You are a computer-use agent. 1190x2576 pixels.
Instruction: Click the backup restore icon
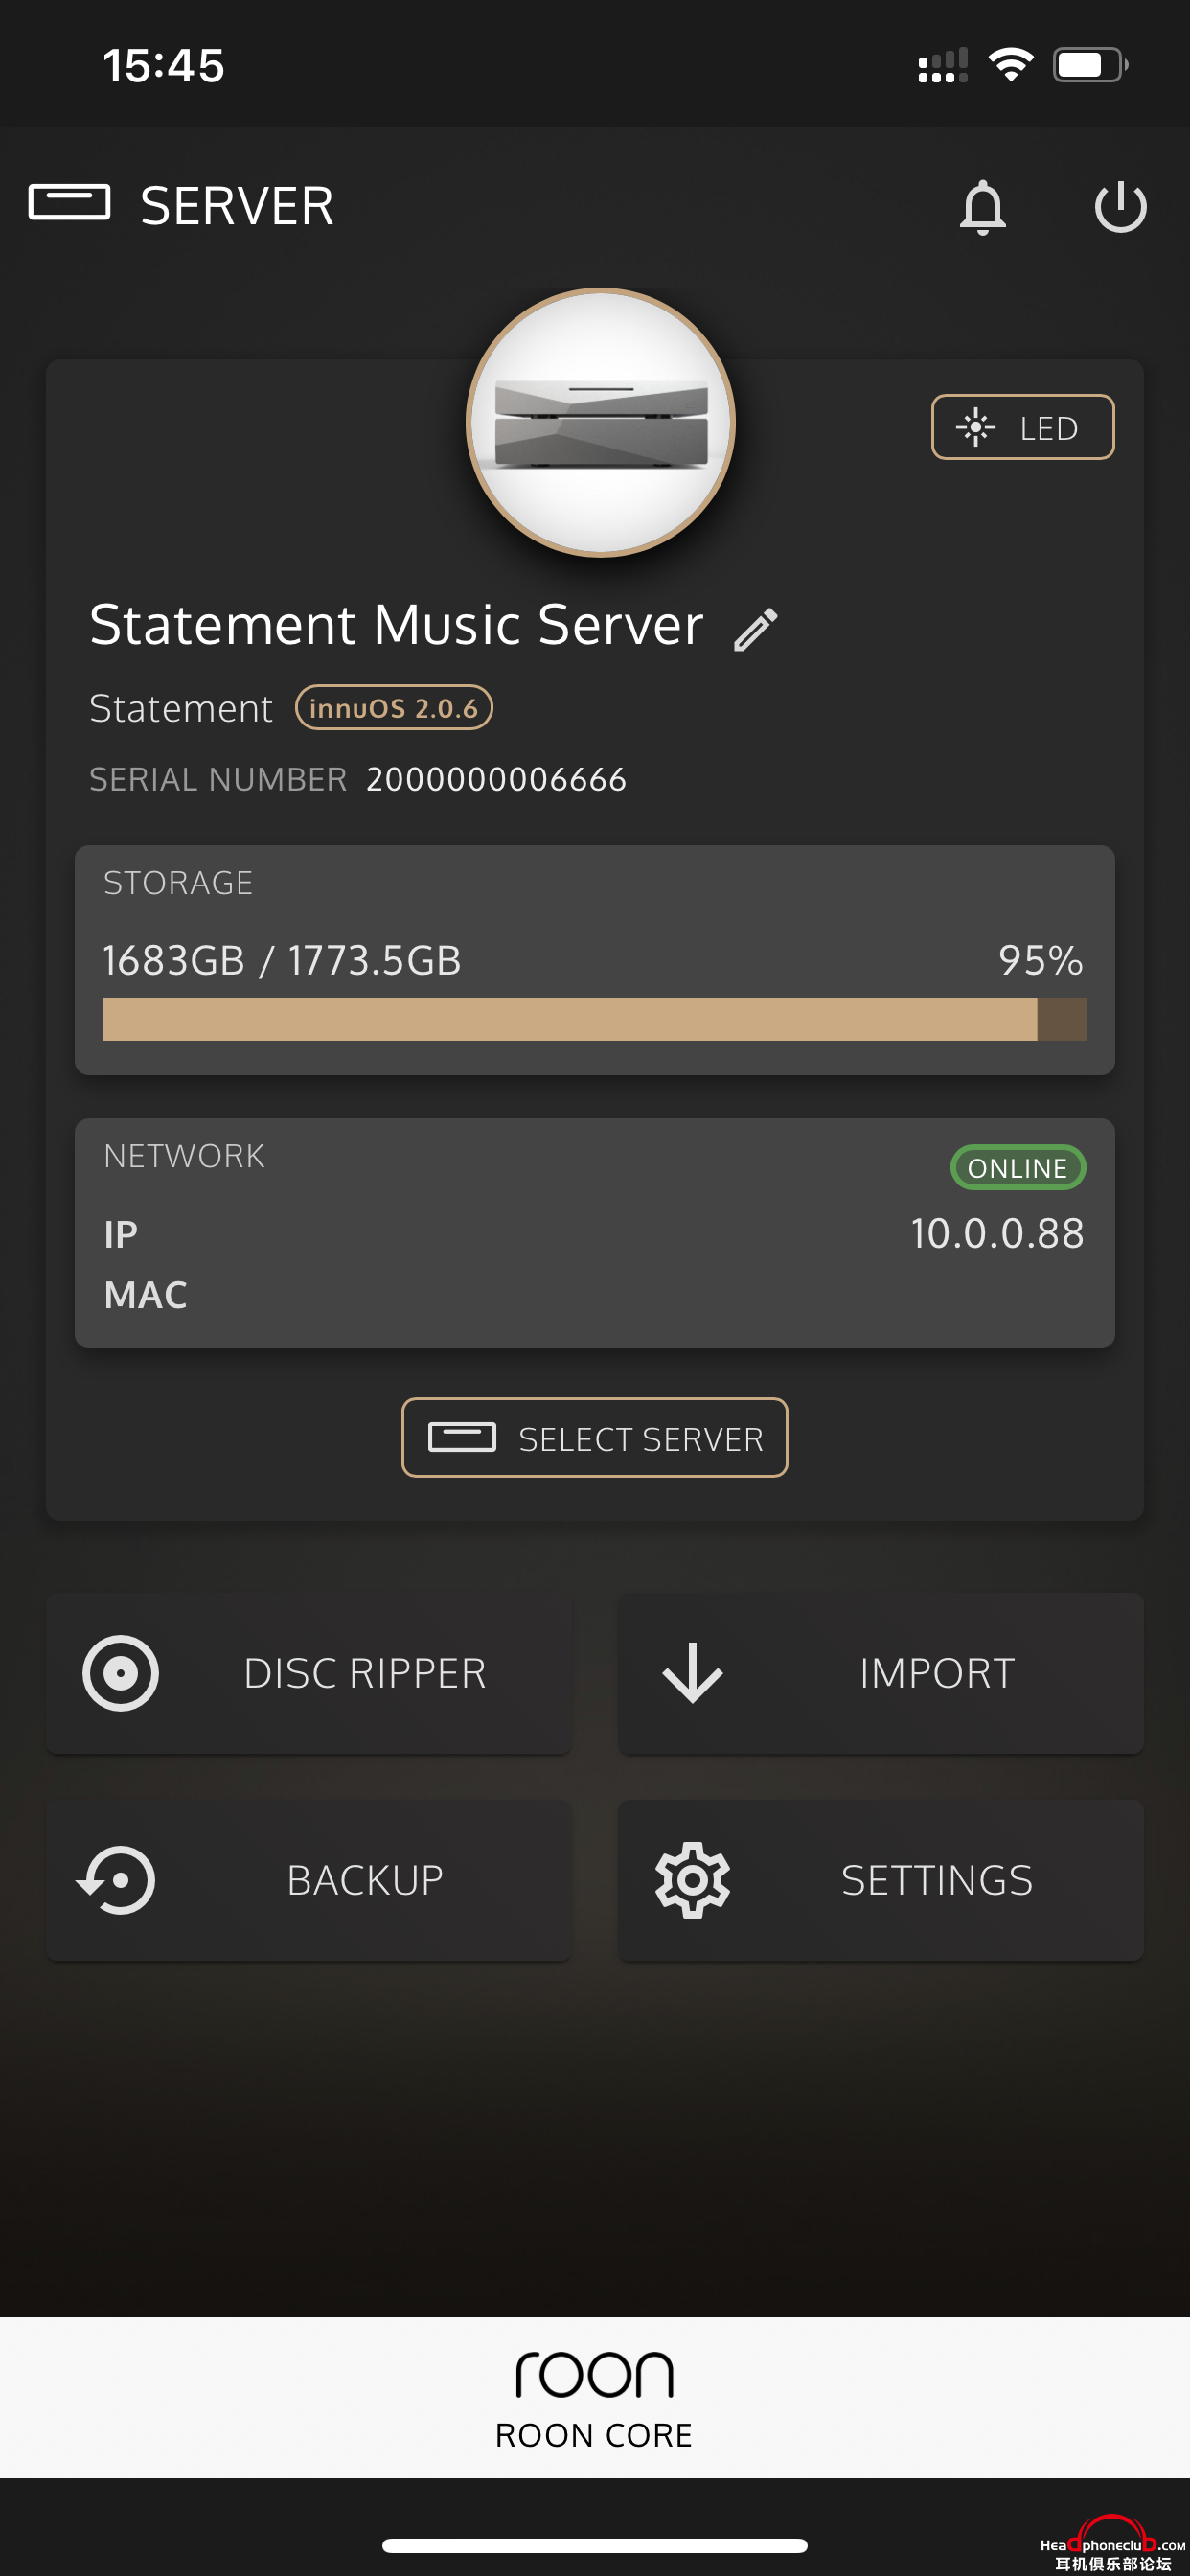(x=116, y=1880)
